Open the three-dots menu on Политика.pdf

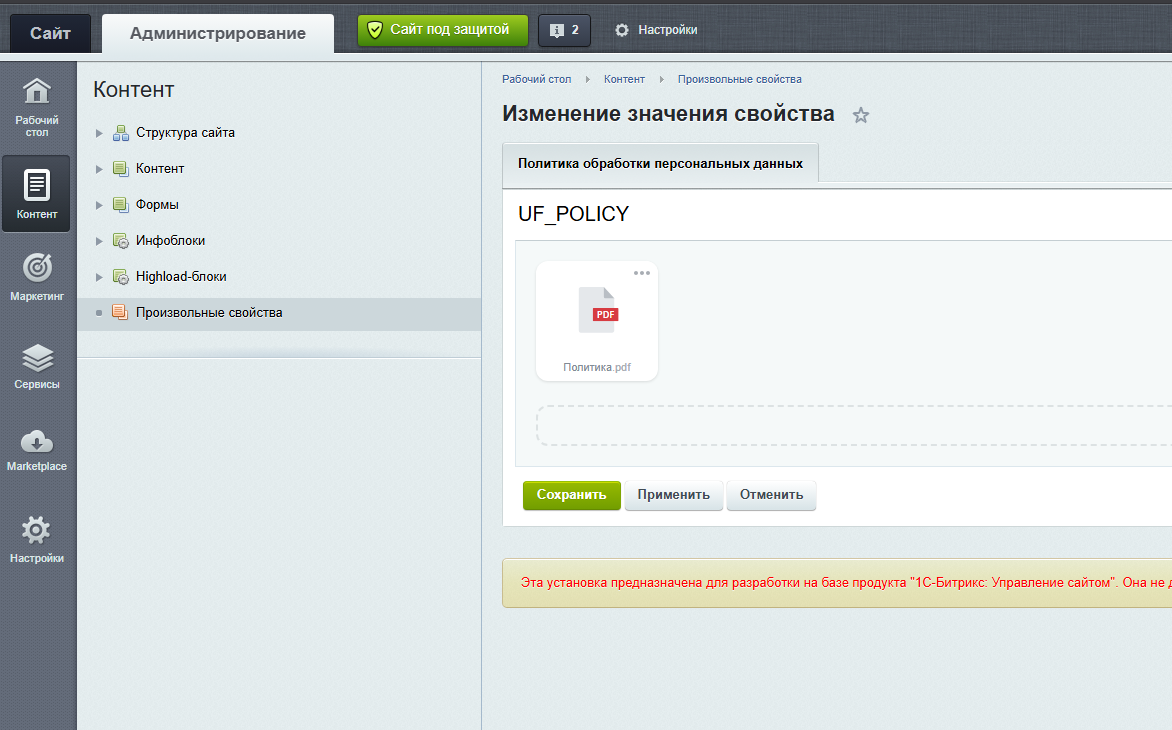[x=641, y=273]
